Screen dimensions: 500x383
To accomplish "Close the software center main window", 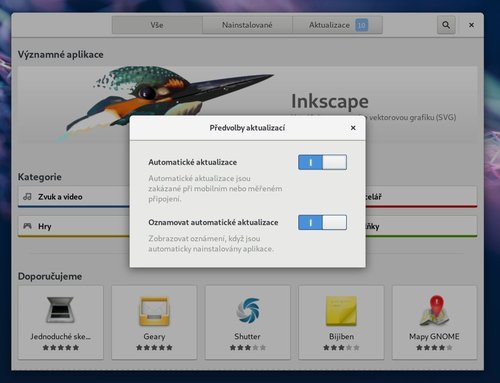I will pos(471,25).
